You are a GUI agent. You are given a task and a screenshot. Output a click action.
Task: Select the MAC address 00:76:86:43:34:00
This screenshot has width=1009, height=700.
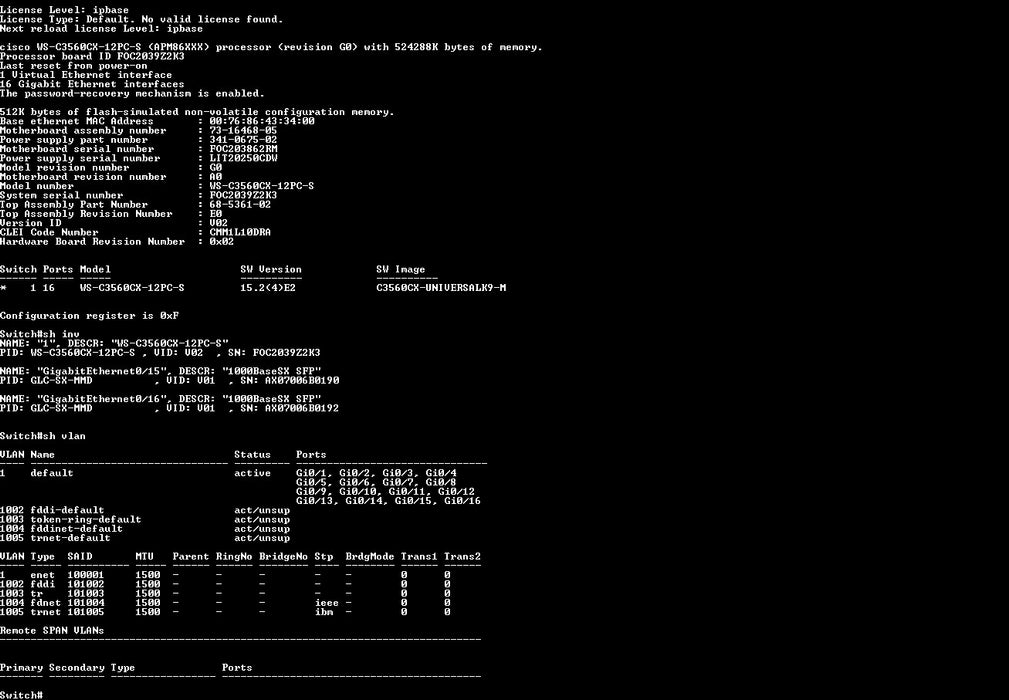[x=262, y=121]
